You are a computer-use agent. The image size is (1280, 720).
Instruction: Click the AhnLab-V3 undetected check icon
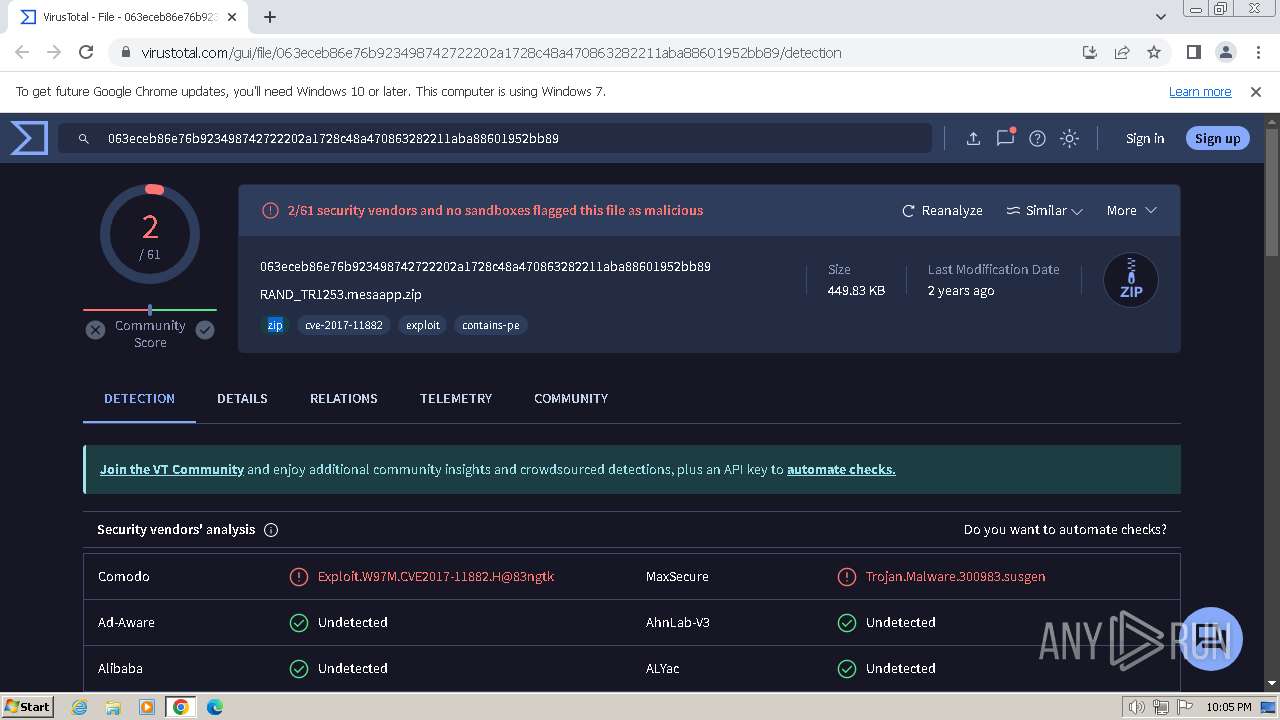(847, 623)
